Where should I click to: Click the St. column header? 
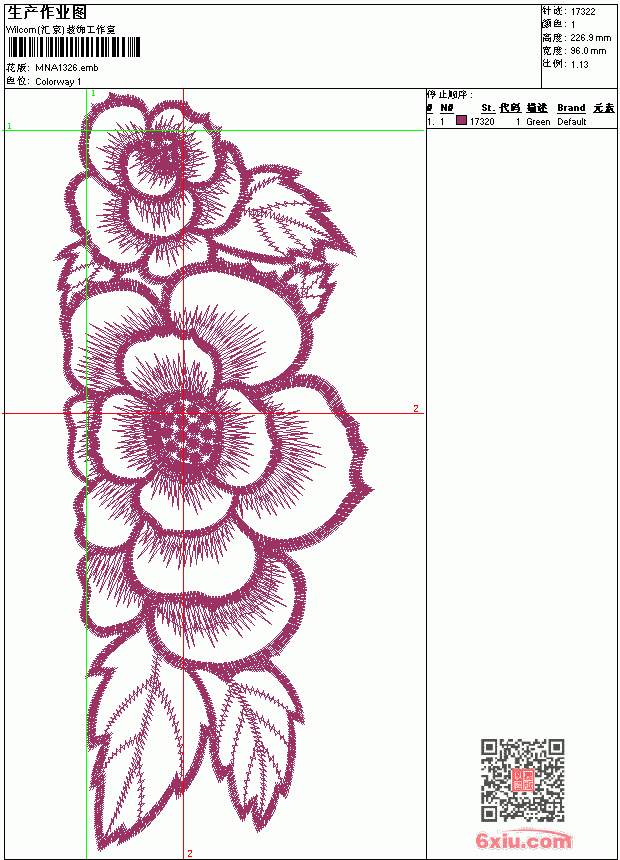click(488, 108)
